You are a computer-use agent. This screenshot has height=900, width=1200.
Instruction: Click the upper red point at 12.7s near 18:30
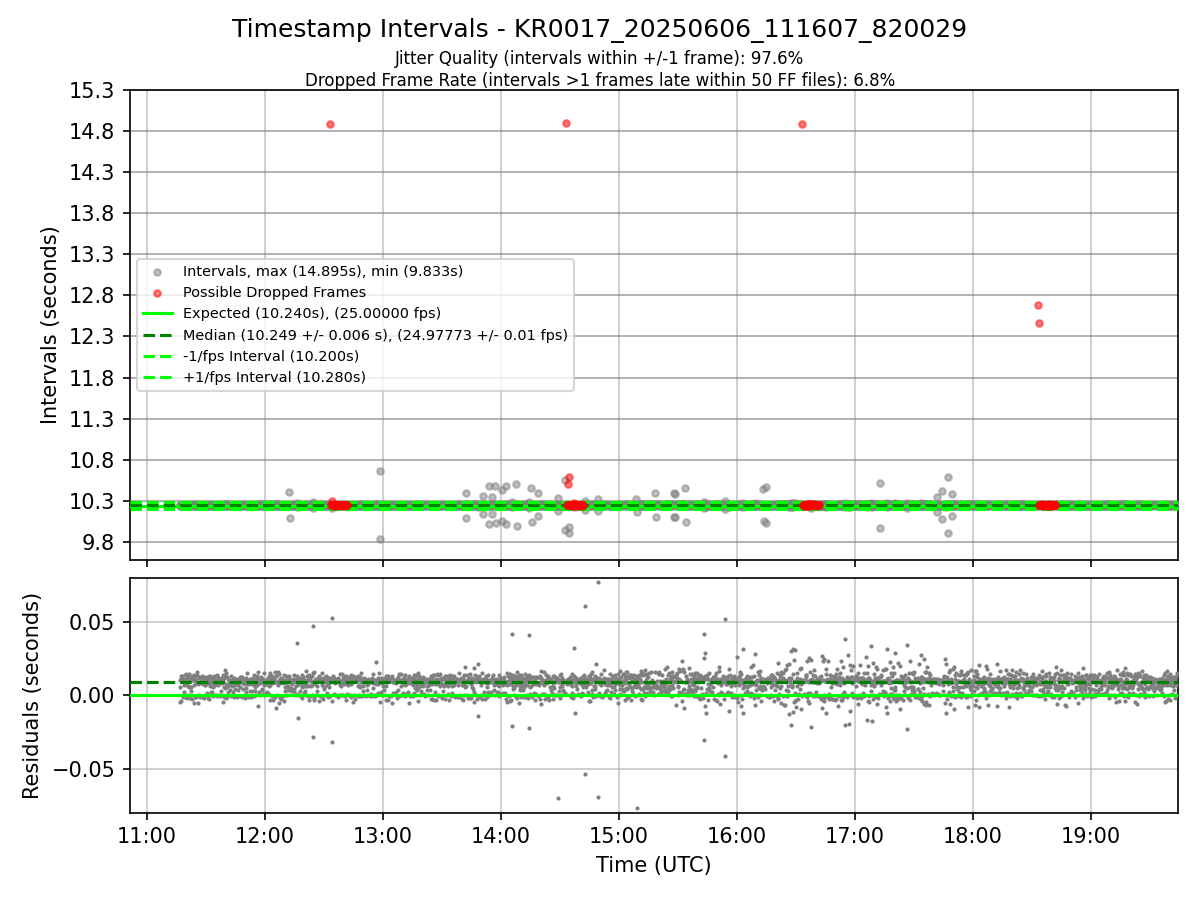pyautogui.click(x=1038, y=305)
